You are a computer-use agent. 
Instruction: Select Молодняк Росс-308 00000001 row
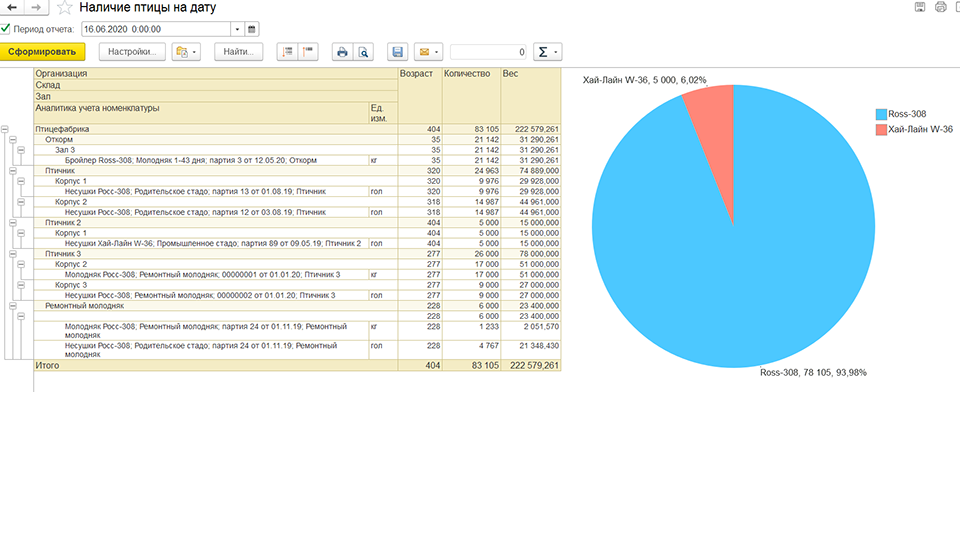pos(297,275)
